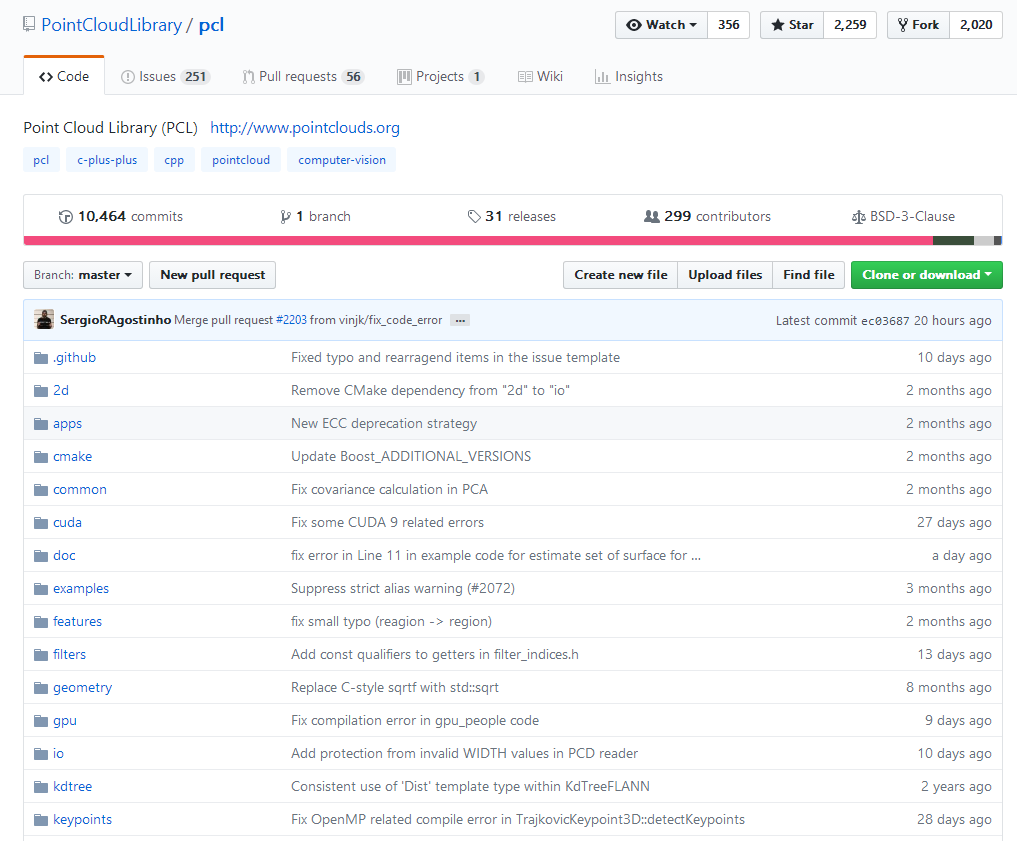Click the pcl repository name link

pos(211,25)
